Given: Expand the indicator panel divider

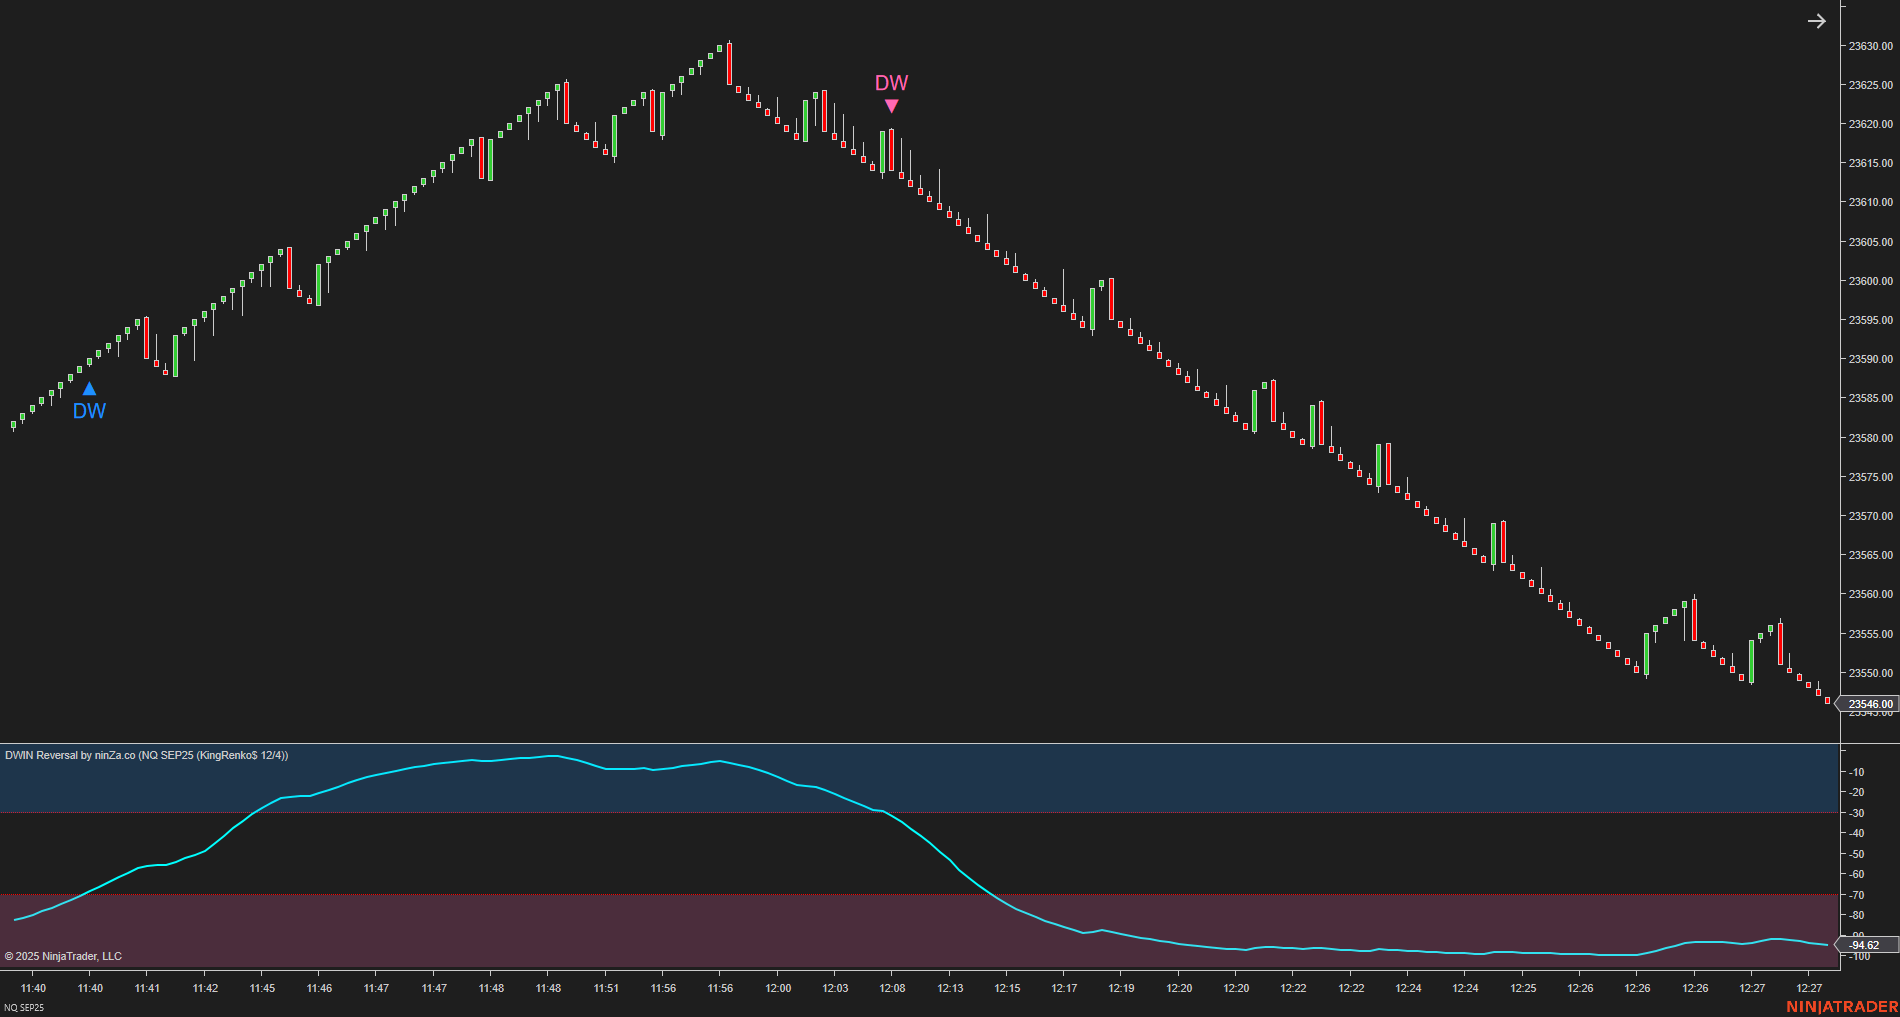Looking at the screenshot, I should click(900, 740).
